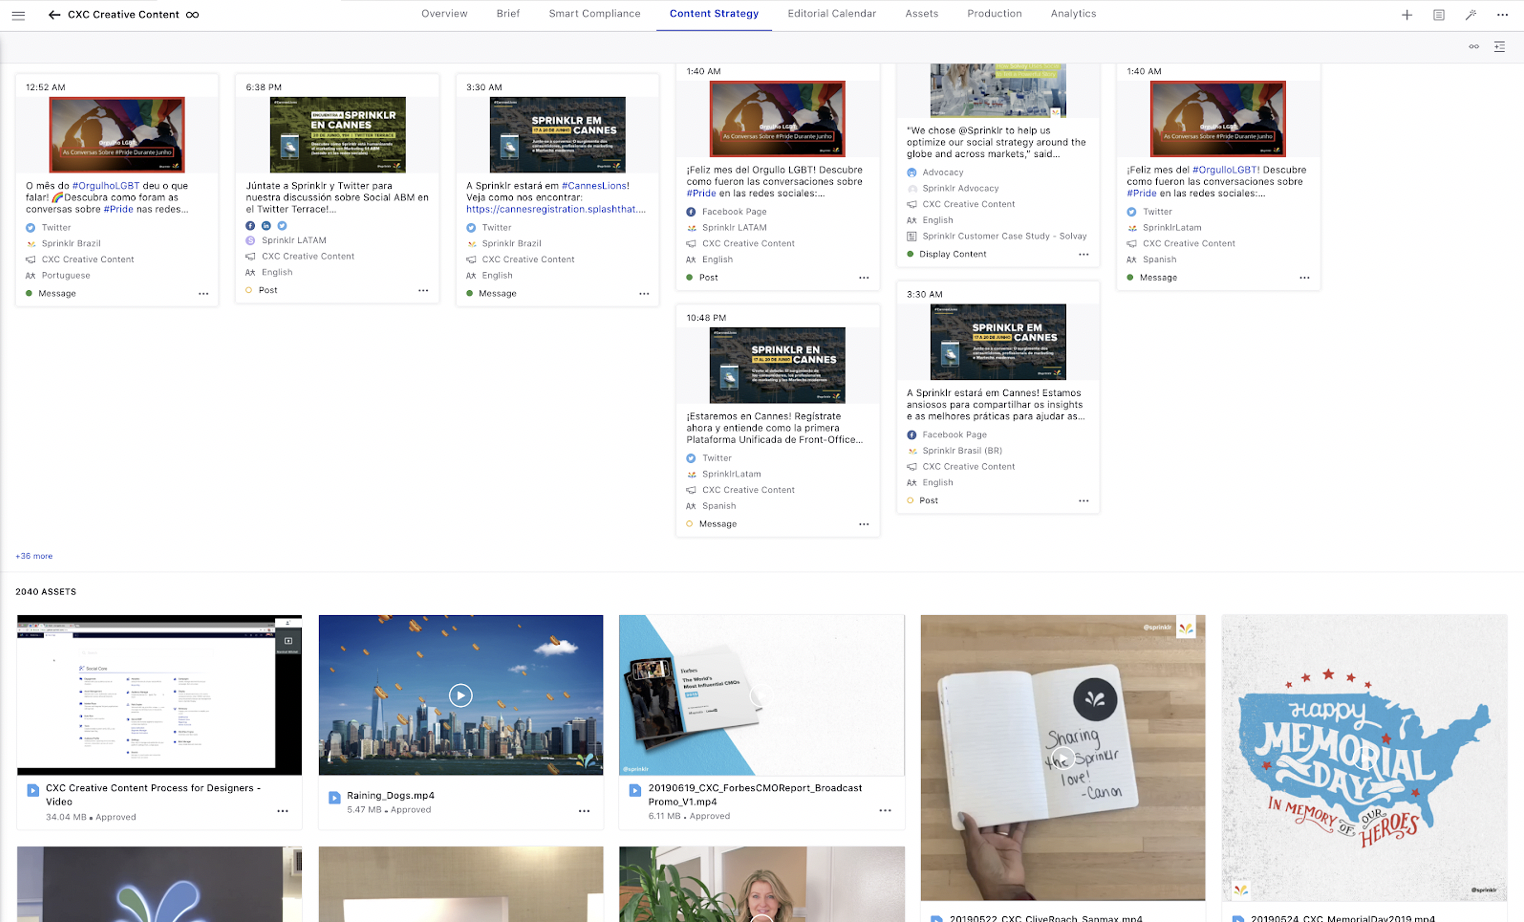
Task: Click 'Sprinklr Advocacy' account label
Action: pyautogui.click(x=960, y=189)
